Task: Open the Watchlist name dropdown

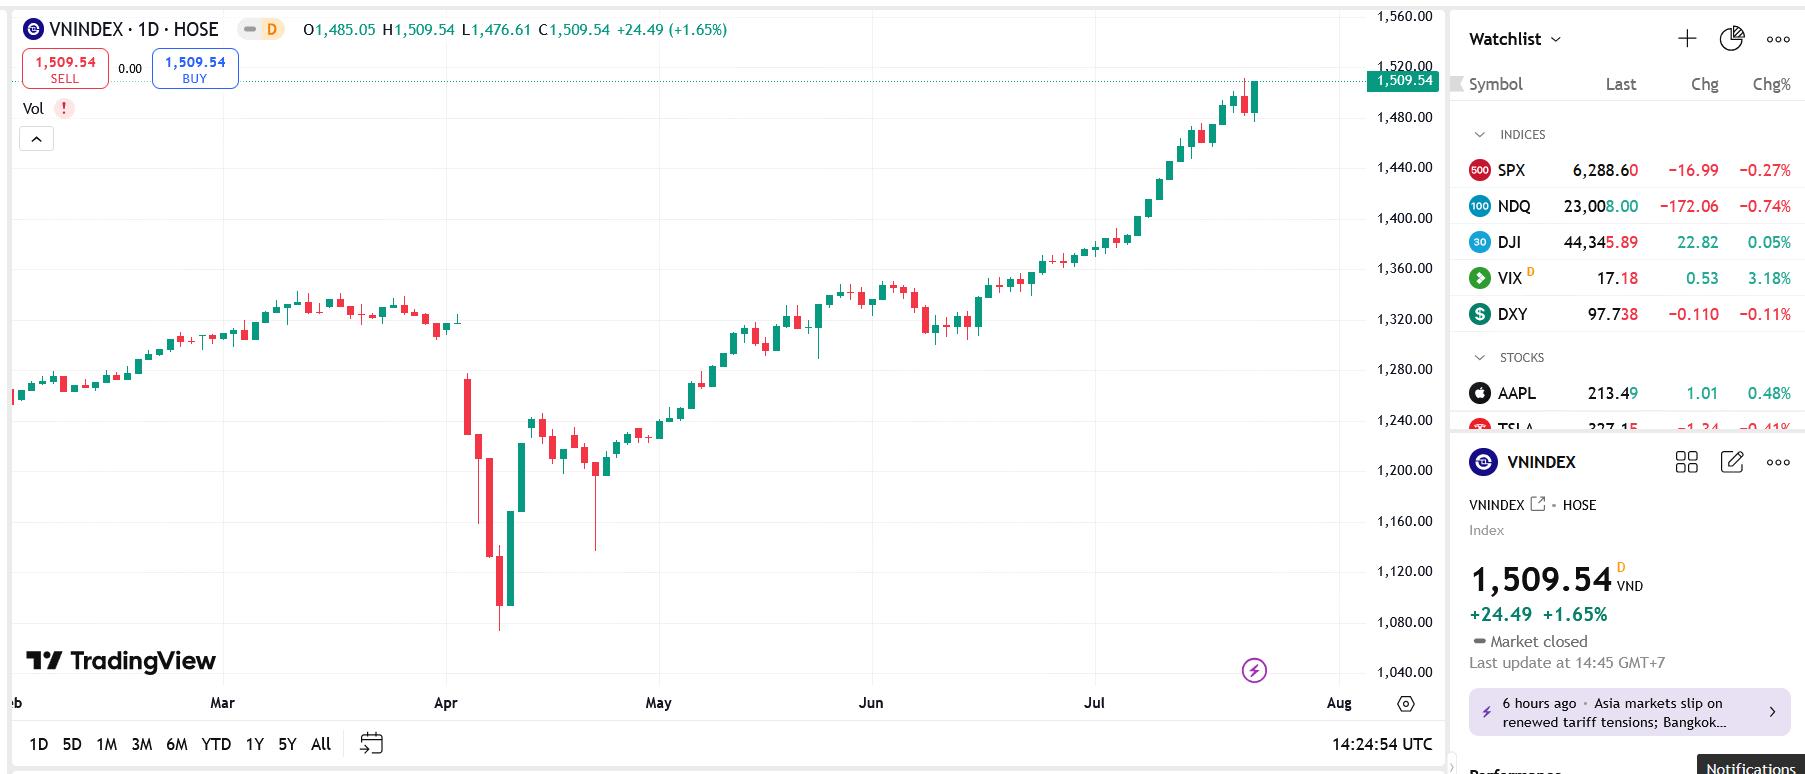Action: pos(1514,39)
